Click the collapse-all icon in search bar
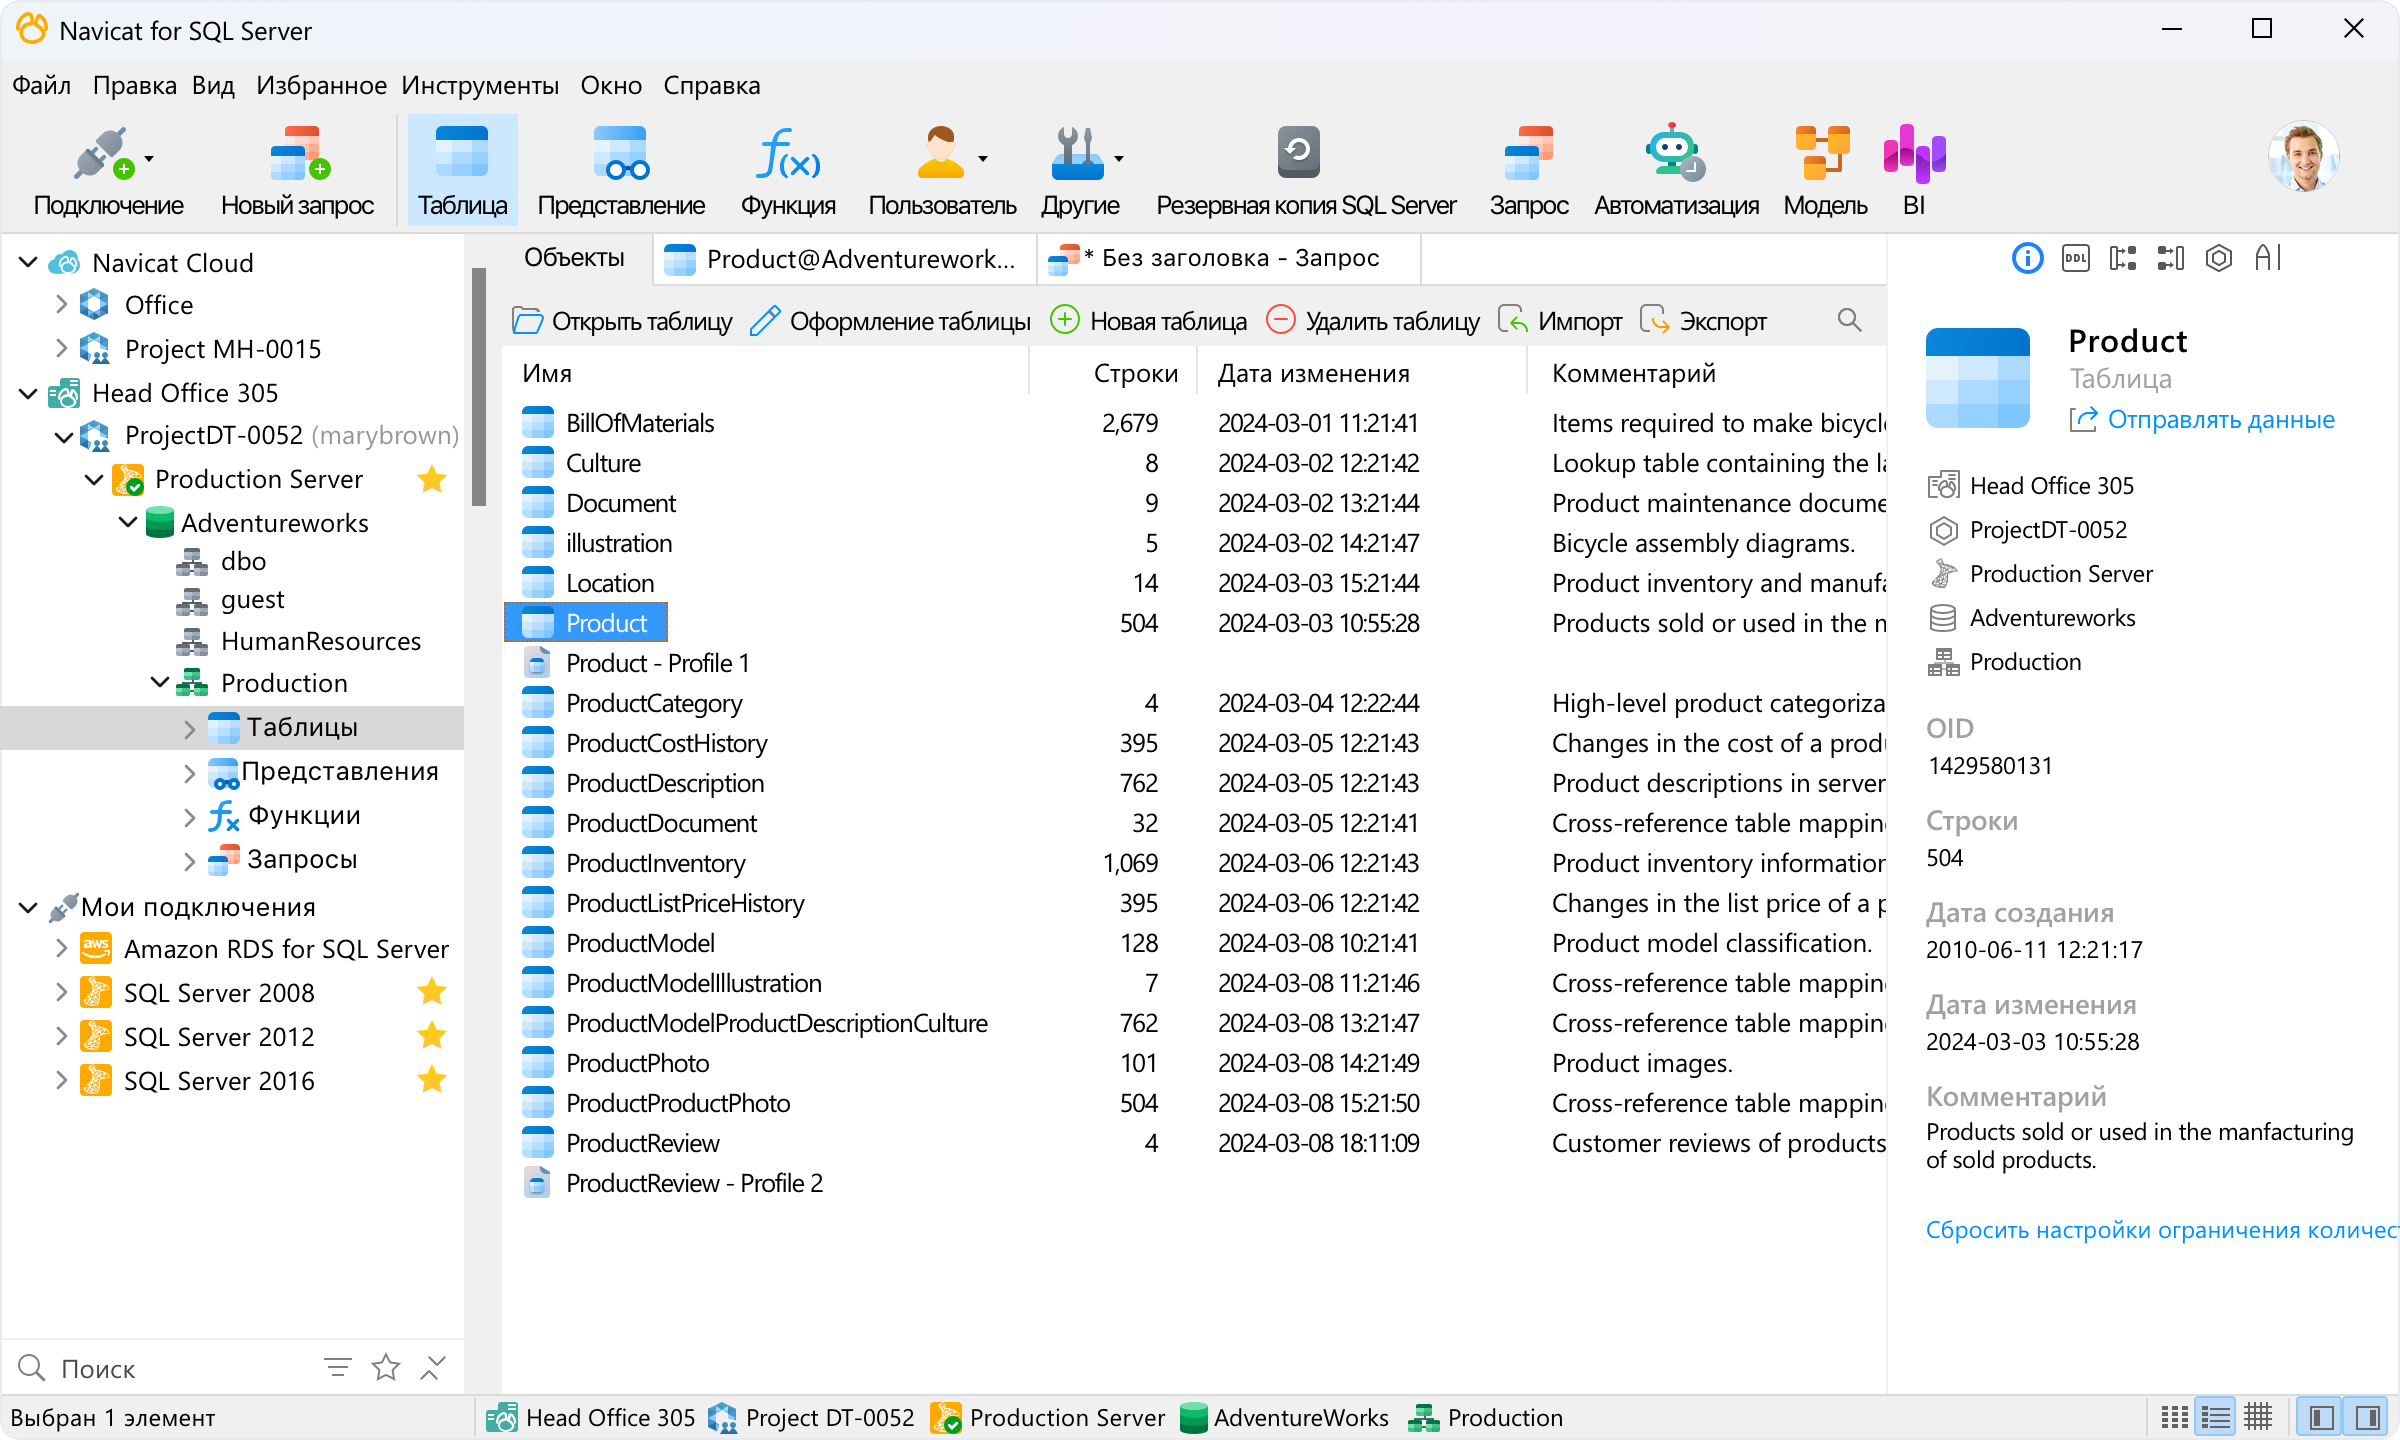The height and width of the screenshot is (1440, 2400). click(x=433, y=1367)
